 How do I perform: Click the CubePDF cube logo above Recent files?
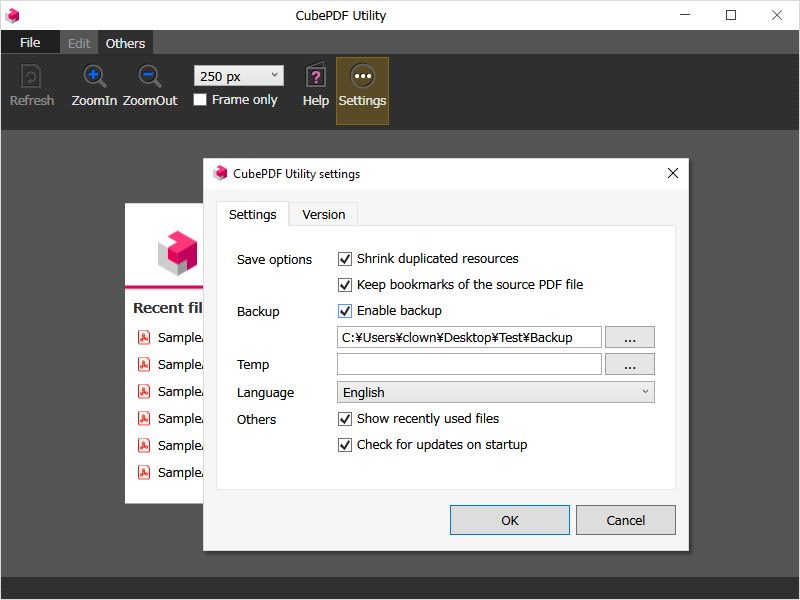pos(177,253)
